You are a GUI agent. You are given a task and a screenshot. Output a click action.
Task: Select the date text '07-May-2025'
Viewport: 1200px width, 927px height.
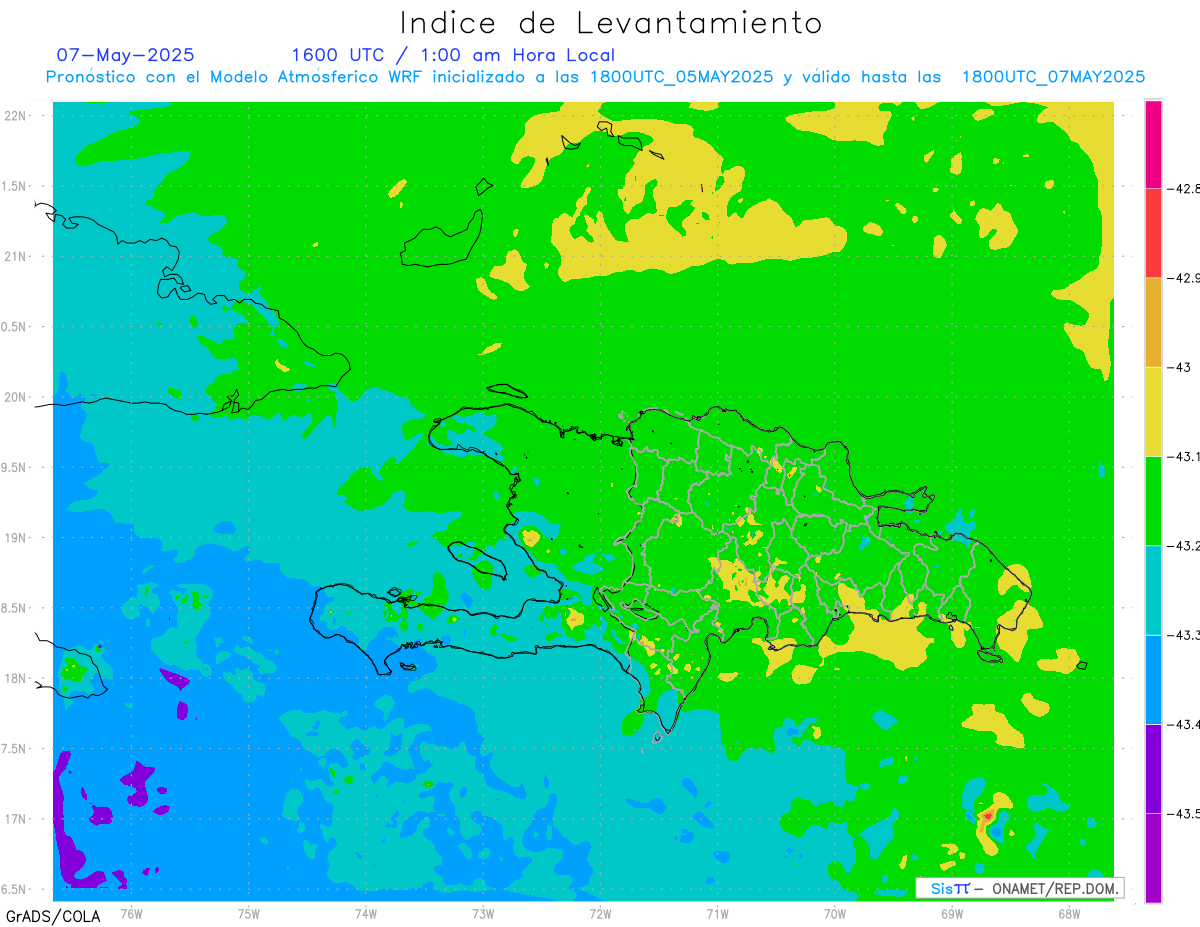tap(125, 55)
